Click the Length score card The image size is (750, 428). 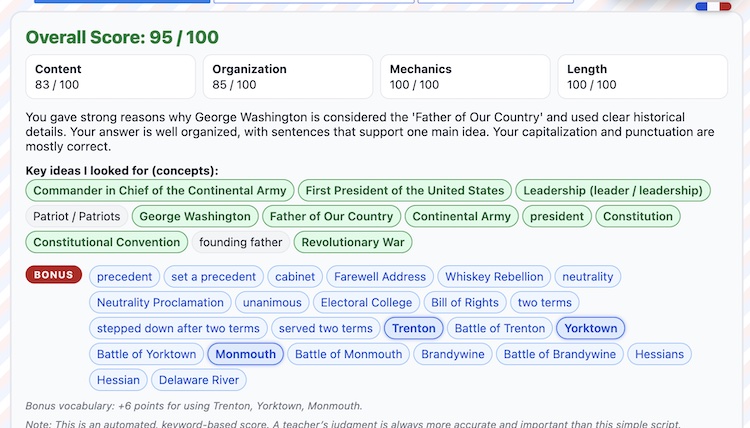click(x=642, y=77)
